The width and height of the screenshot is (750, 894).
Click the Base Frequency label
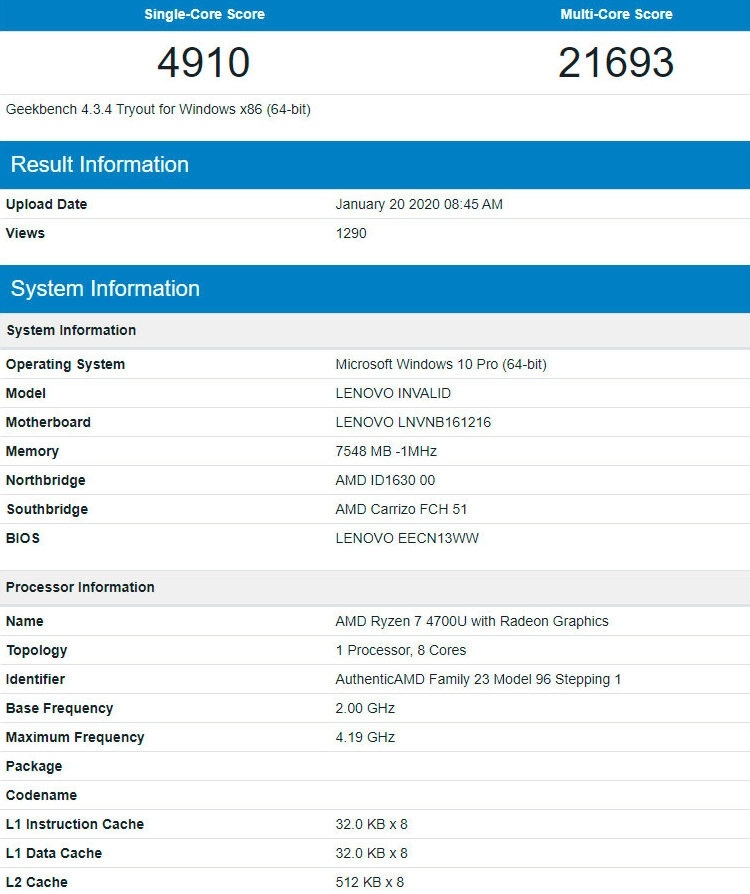tap(59, 709)
